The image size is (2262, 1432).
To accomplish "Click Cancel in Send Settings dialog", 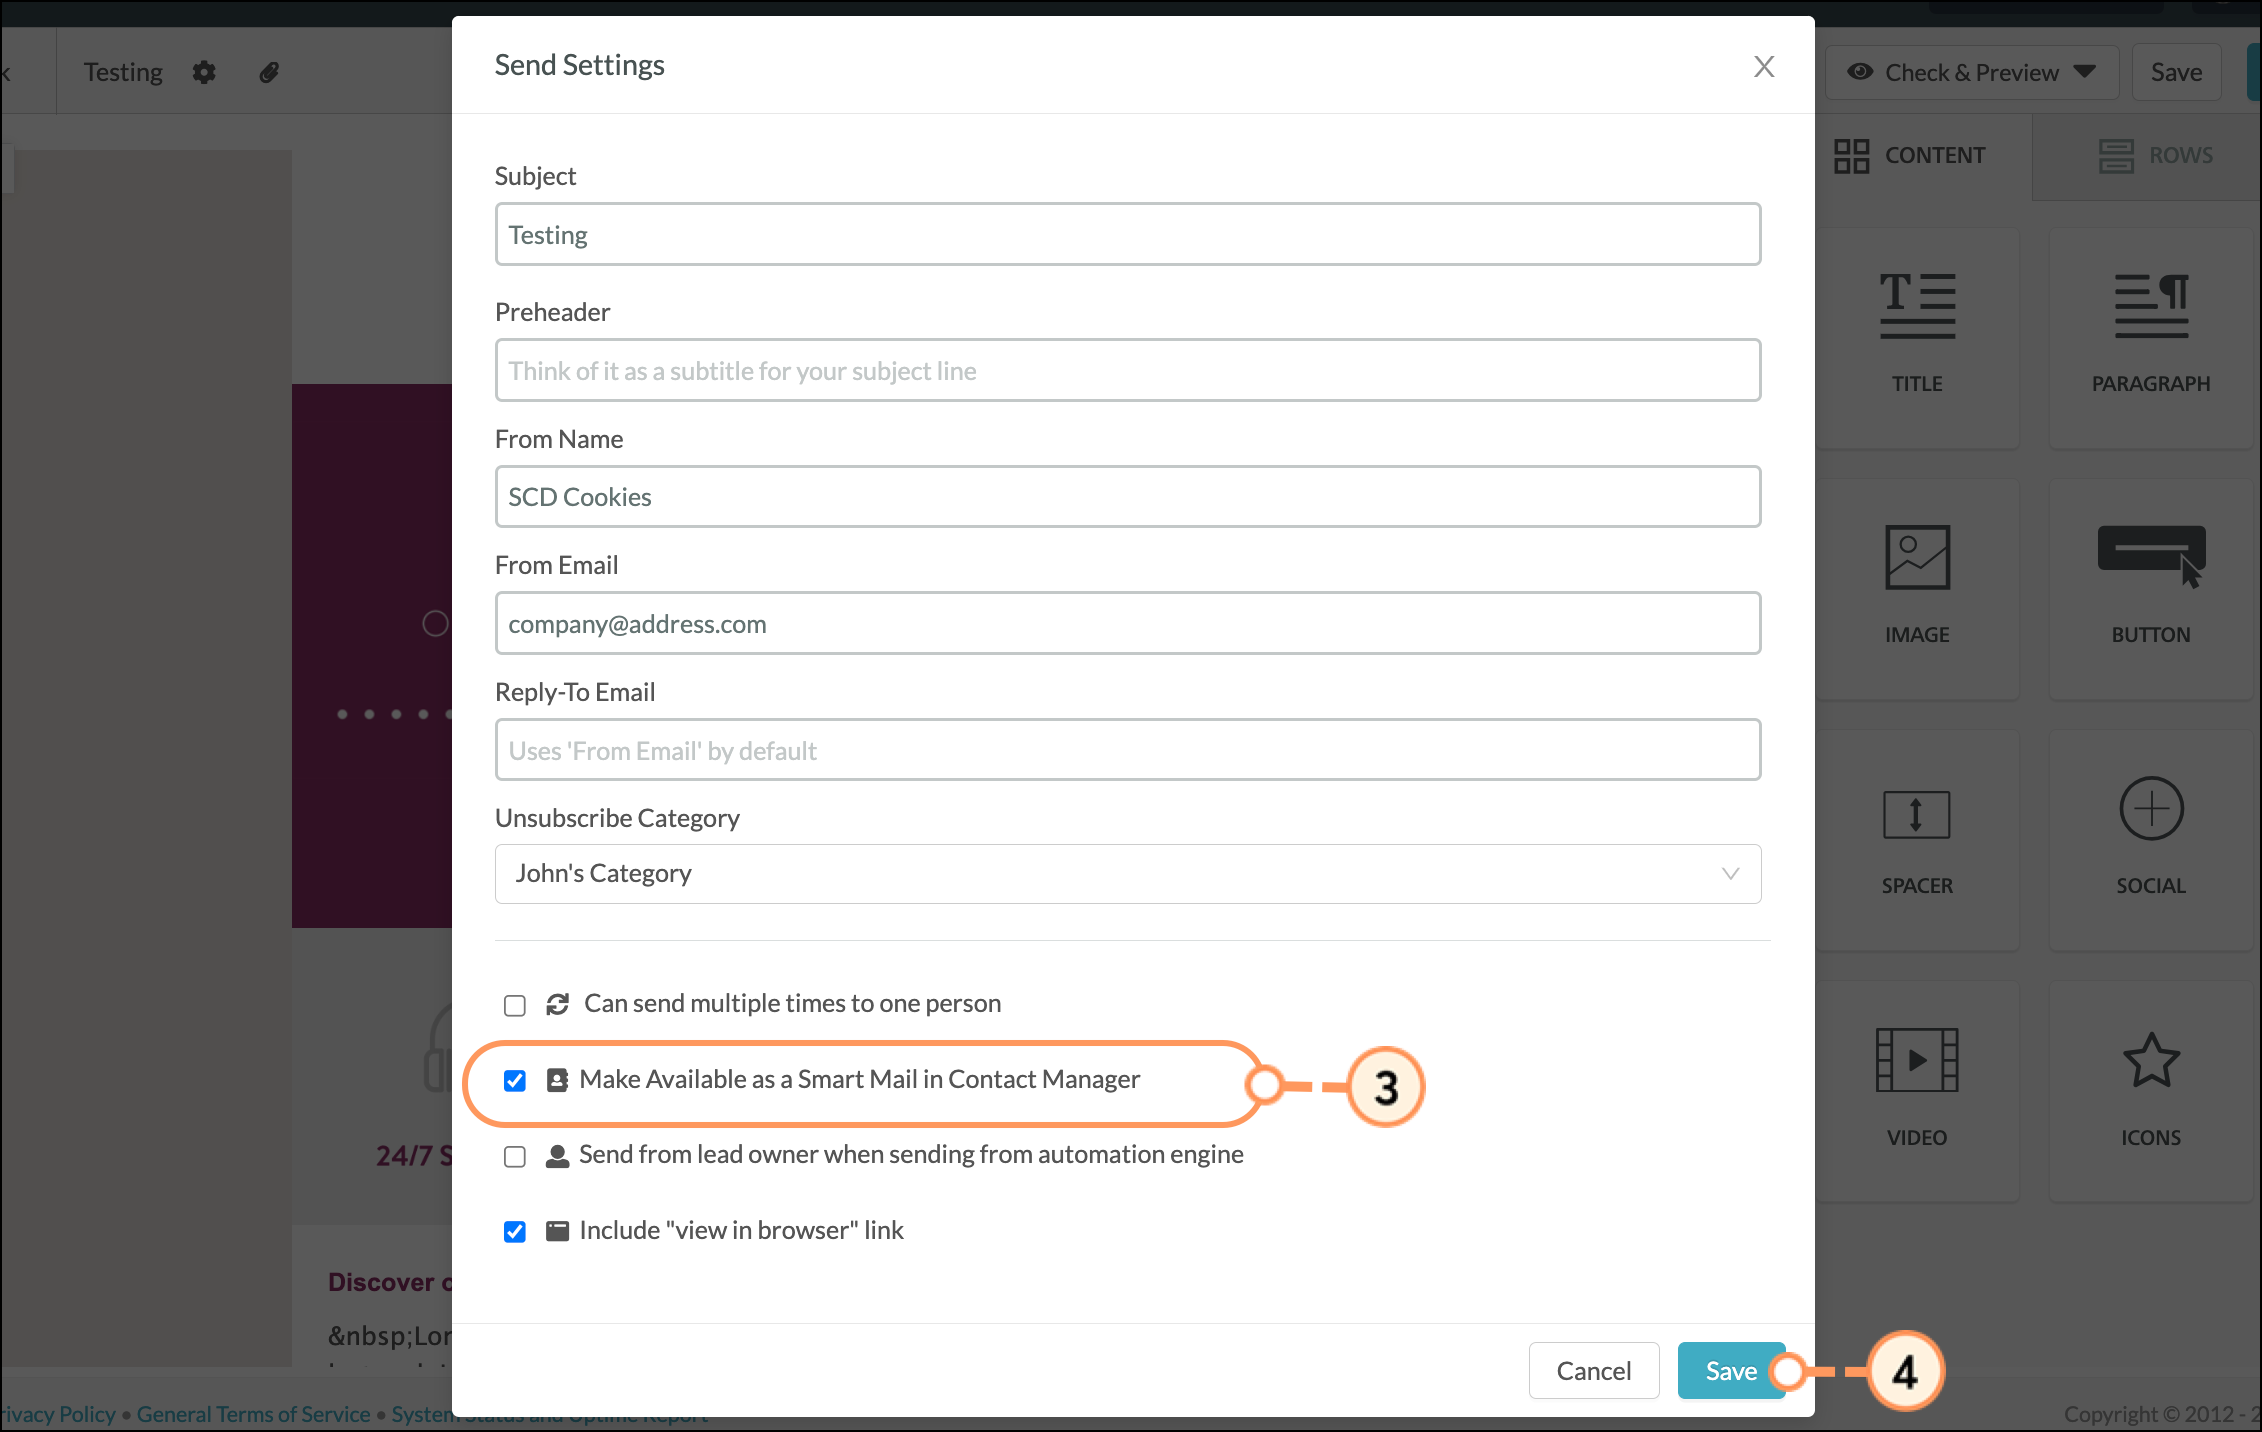I will (1594, 1371).
